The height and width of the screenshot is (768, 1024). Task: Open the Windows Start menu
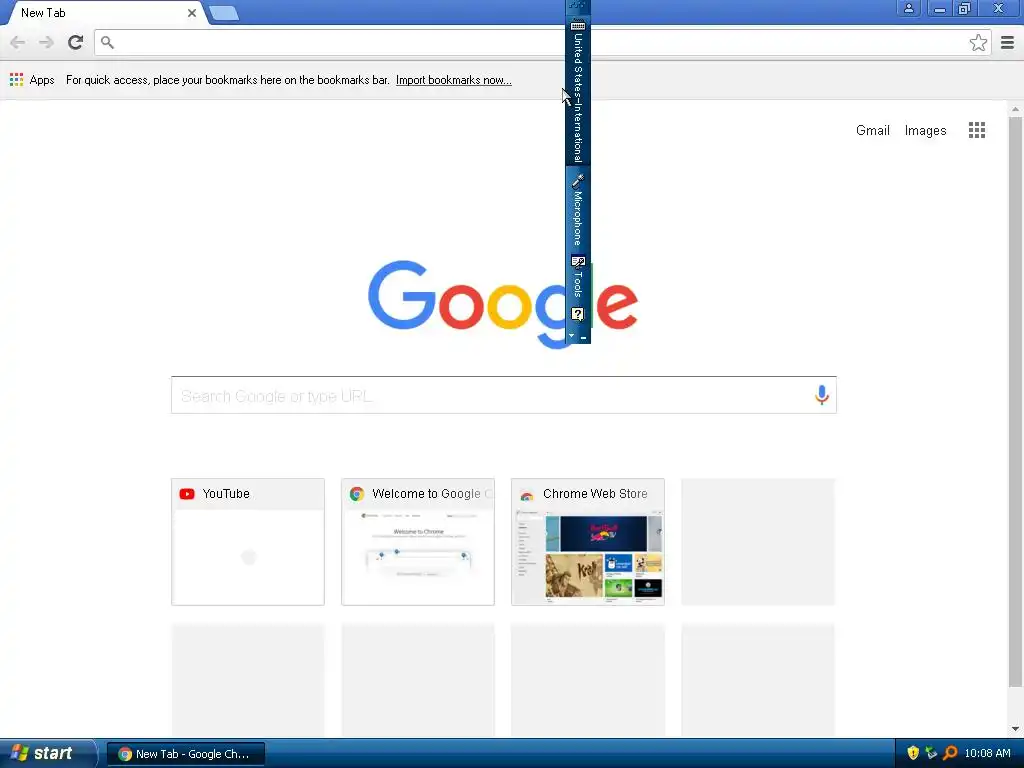click(x=48, y=753)
